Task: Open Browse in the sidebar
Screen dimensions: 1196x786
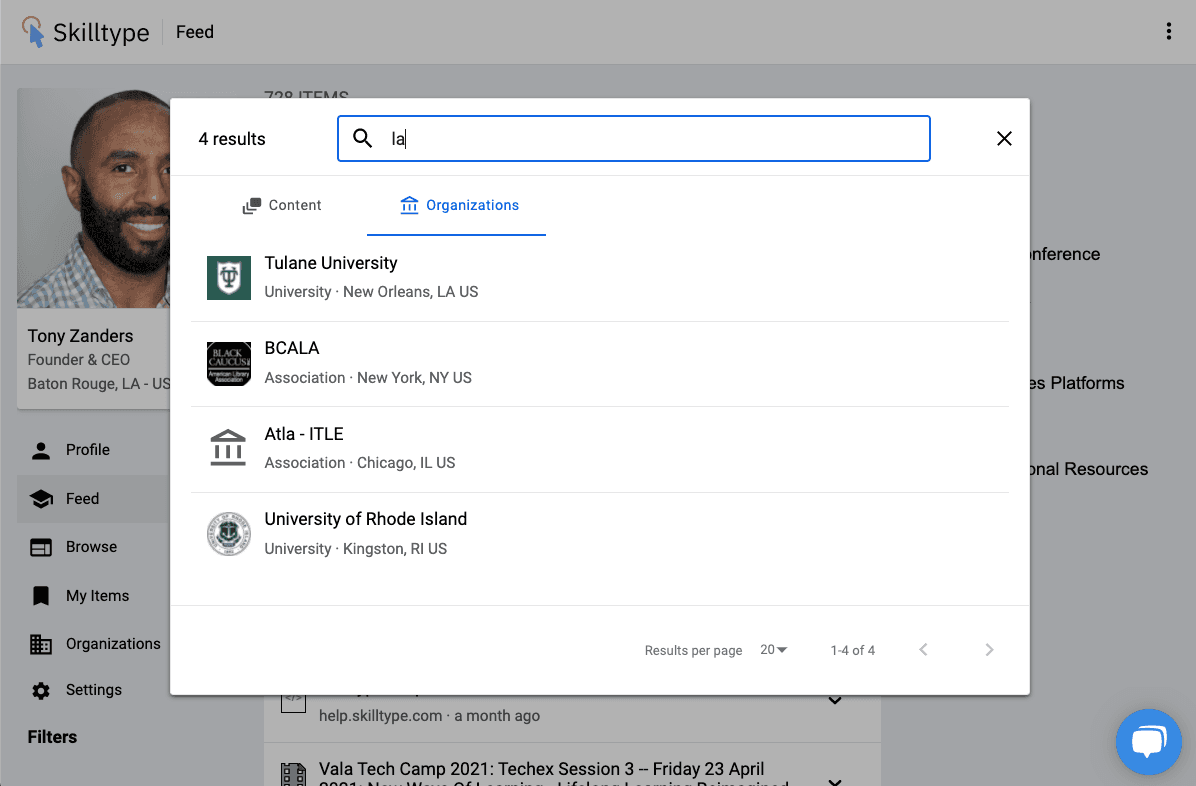Action: pyautogui.click(x=93, y=547)
